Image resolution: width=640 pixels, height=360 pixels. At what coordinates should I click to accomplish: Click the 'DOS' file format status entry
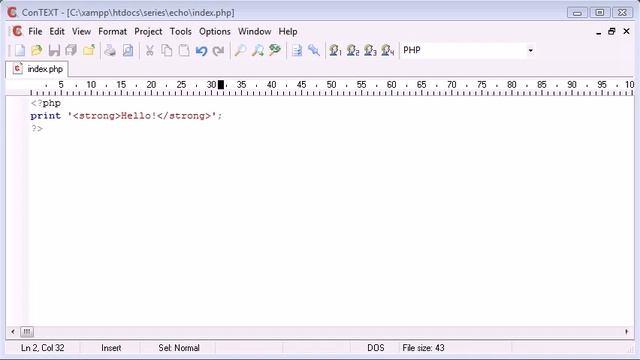coord(376,348)
